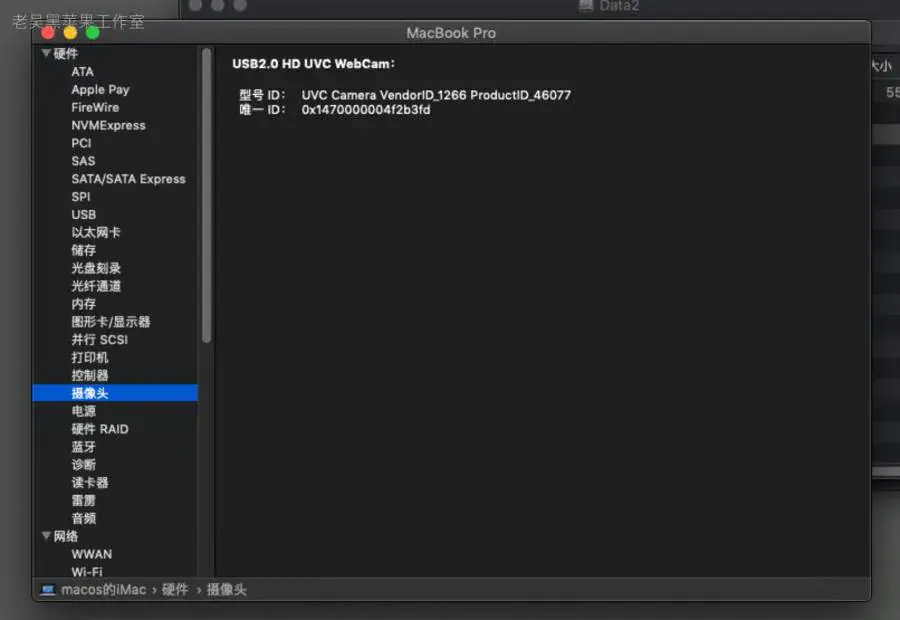Open the SAS hardware entry

click(x=83, y=161)
